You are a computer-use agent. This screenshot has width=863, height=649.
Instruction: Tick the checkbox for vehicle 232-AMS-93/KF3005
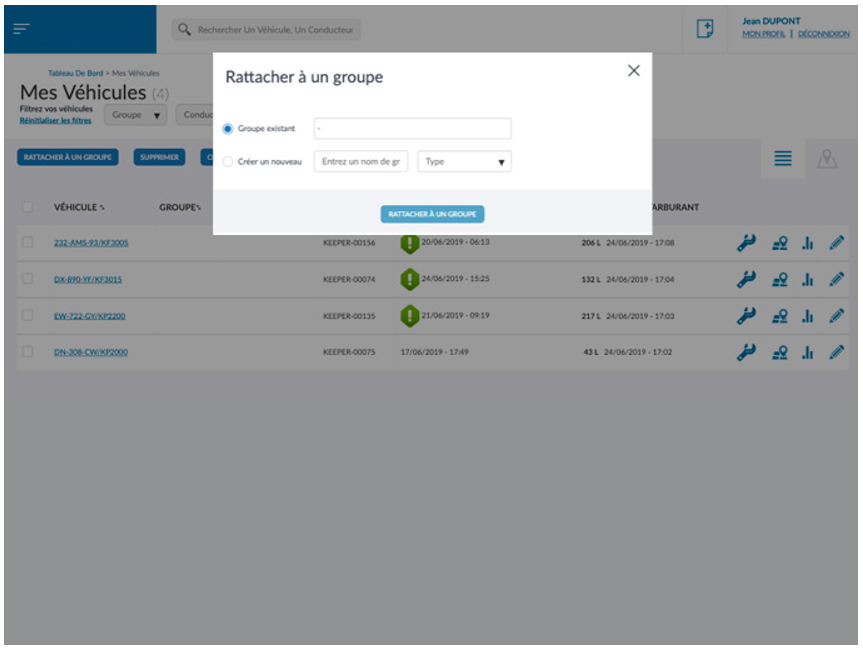(x=28, y=243)
